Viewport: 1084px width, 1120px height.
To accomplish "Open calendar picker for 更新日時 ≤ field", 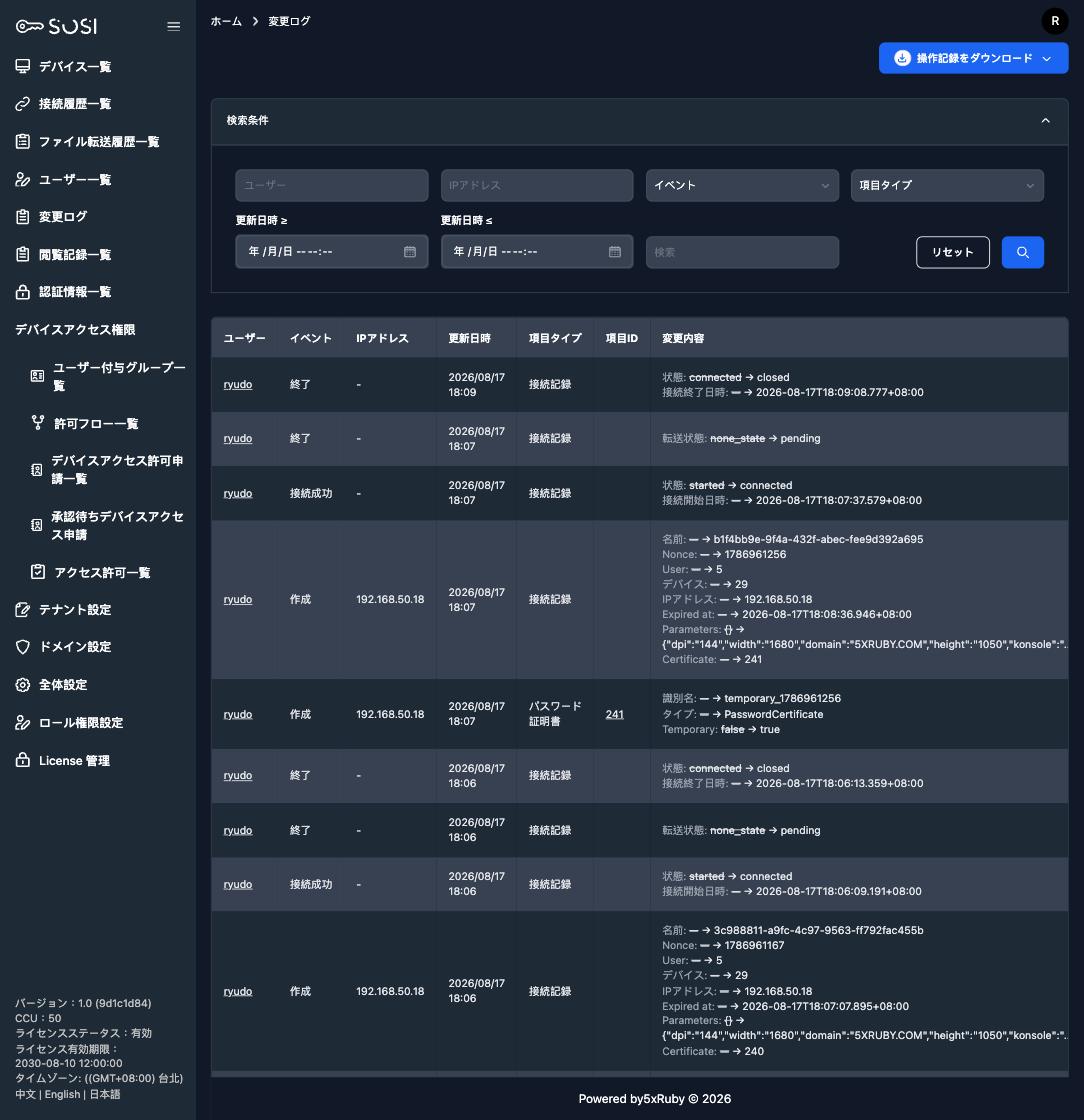I will tap(615, 251).
